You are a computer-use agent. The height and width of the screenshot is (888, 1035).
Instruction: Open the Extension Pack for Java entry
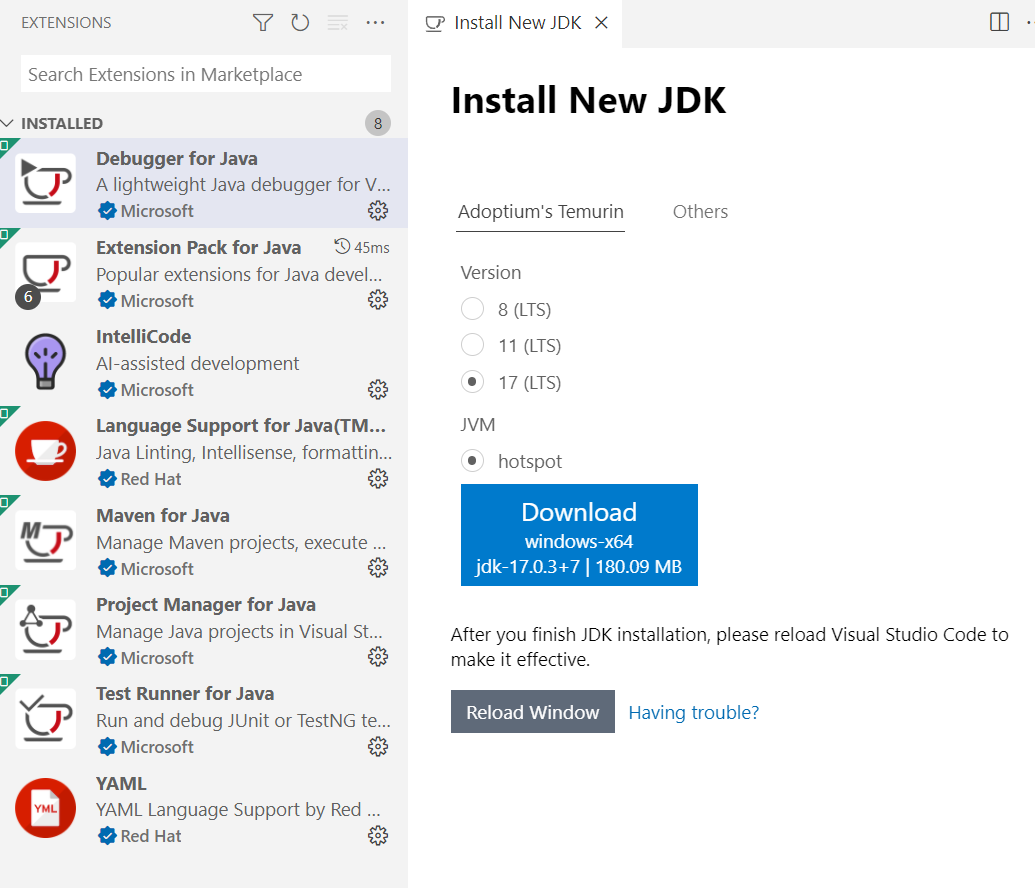tap(204, 272)
